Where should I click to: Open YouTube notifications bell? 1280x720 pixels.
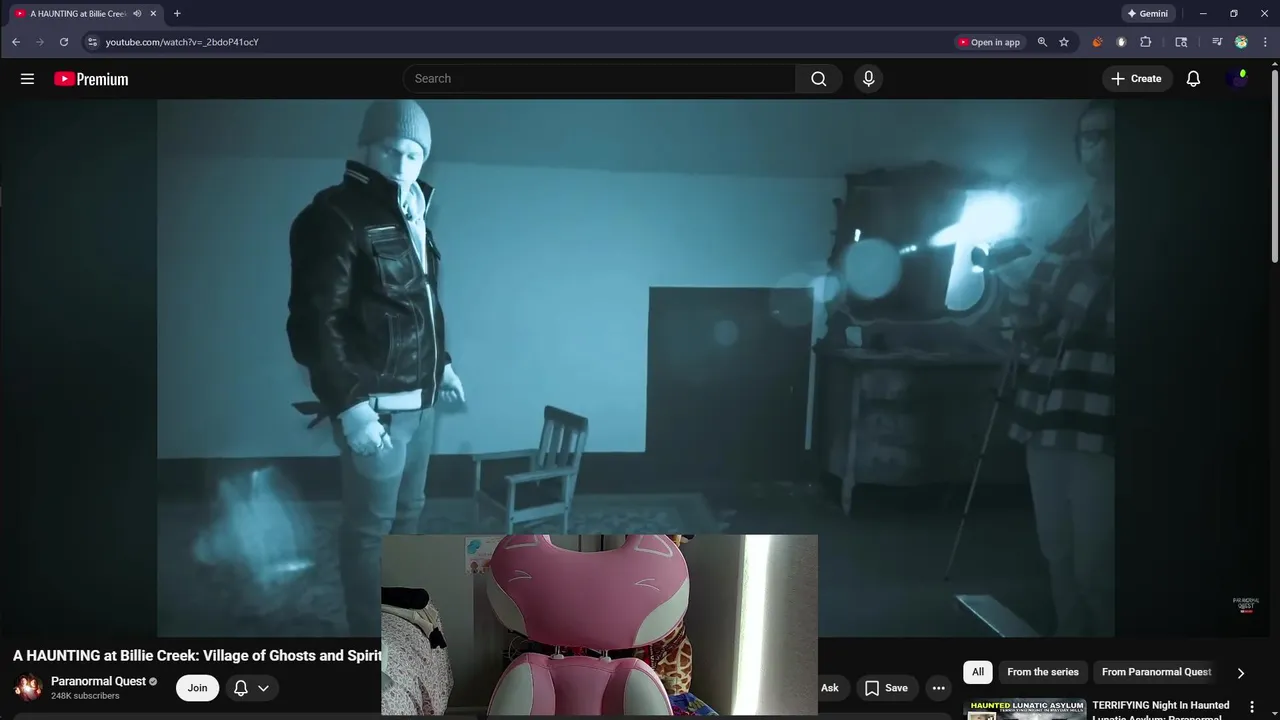click(1193, 79)
